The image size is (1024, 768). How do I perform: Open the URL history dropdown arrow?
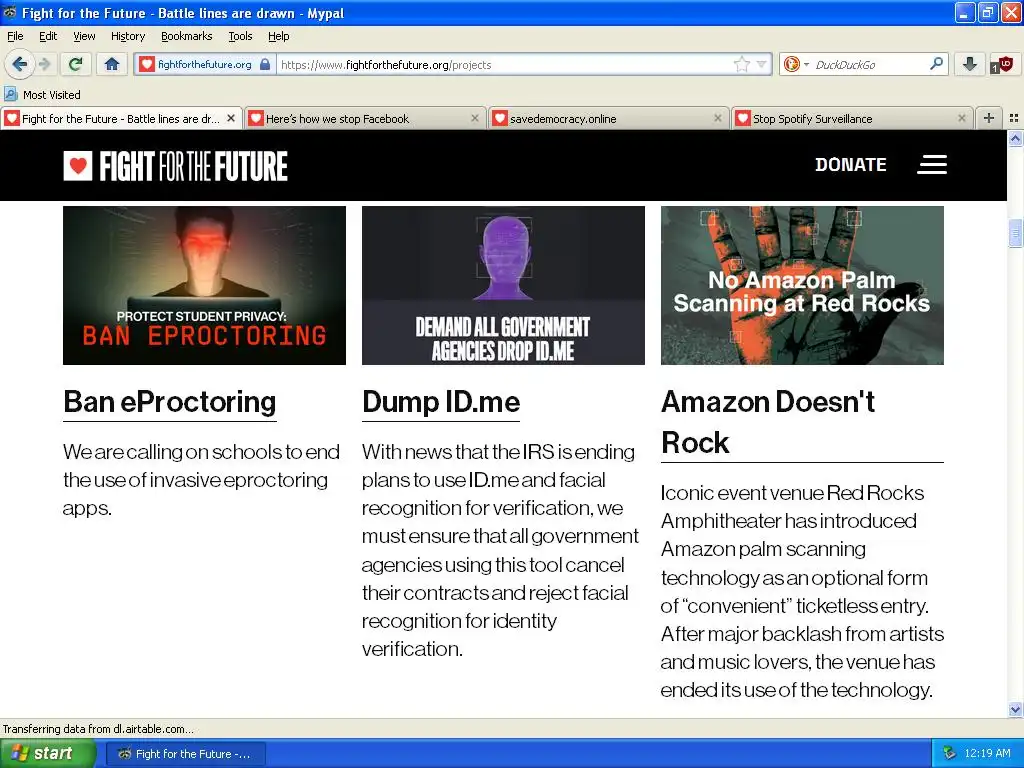(x=761, y=65)
